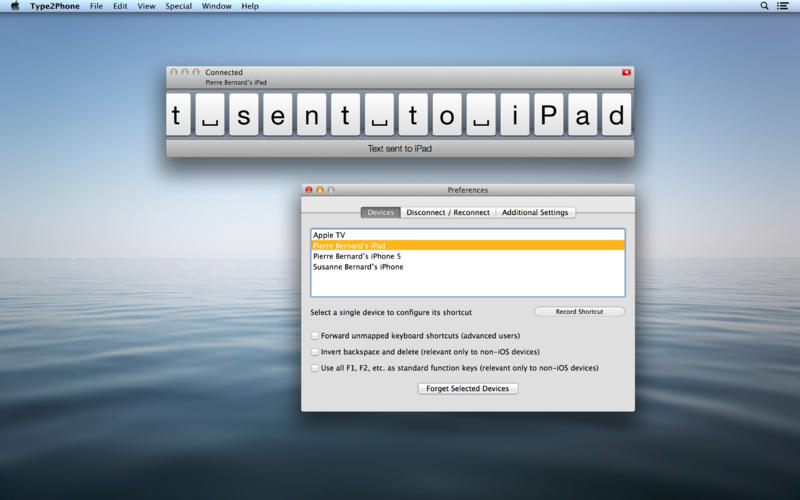Check Use all F1, F2 as function keys

pos(316,368)
